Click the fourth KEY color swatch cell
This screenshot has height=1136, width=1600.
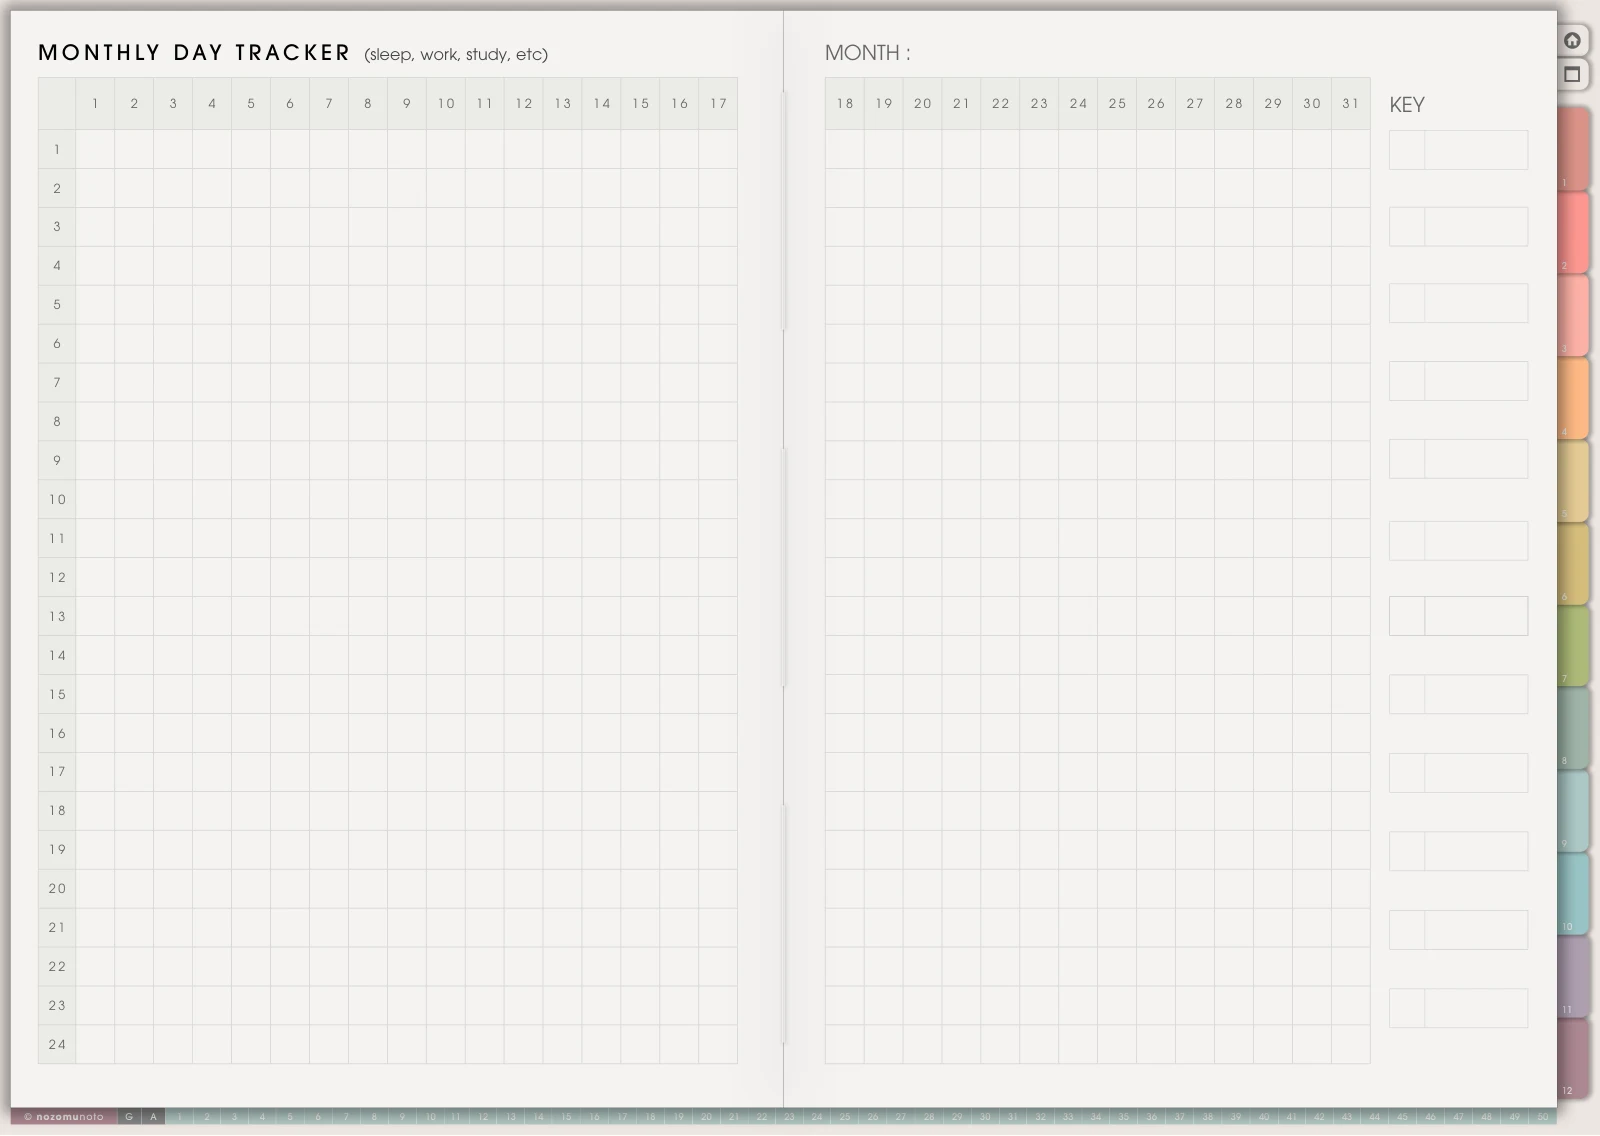pyautogui.click(x=1407, y=381)
